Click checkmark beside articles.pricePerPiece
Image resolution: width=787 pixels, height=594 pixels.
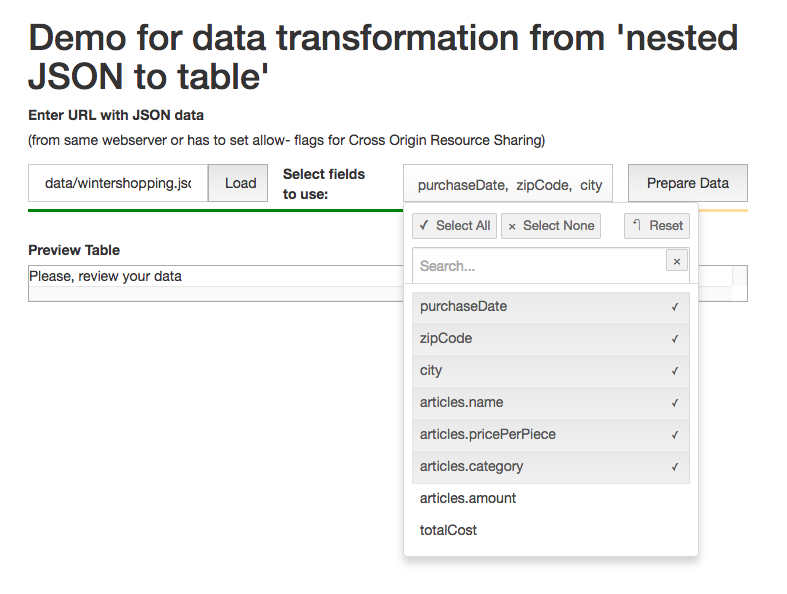[675, 435]
